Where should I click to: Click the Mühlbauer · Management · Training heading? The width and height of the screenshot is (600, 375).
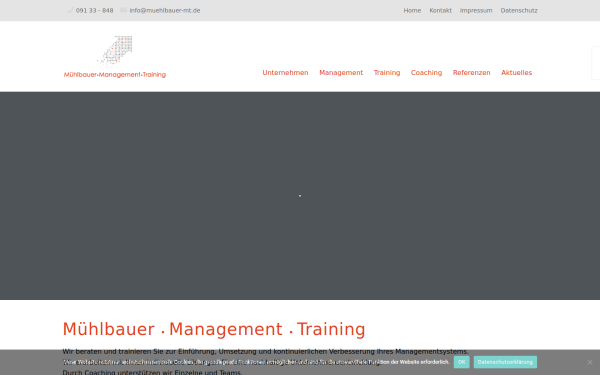214,329
